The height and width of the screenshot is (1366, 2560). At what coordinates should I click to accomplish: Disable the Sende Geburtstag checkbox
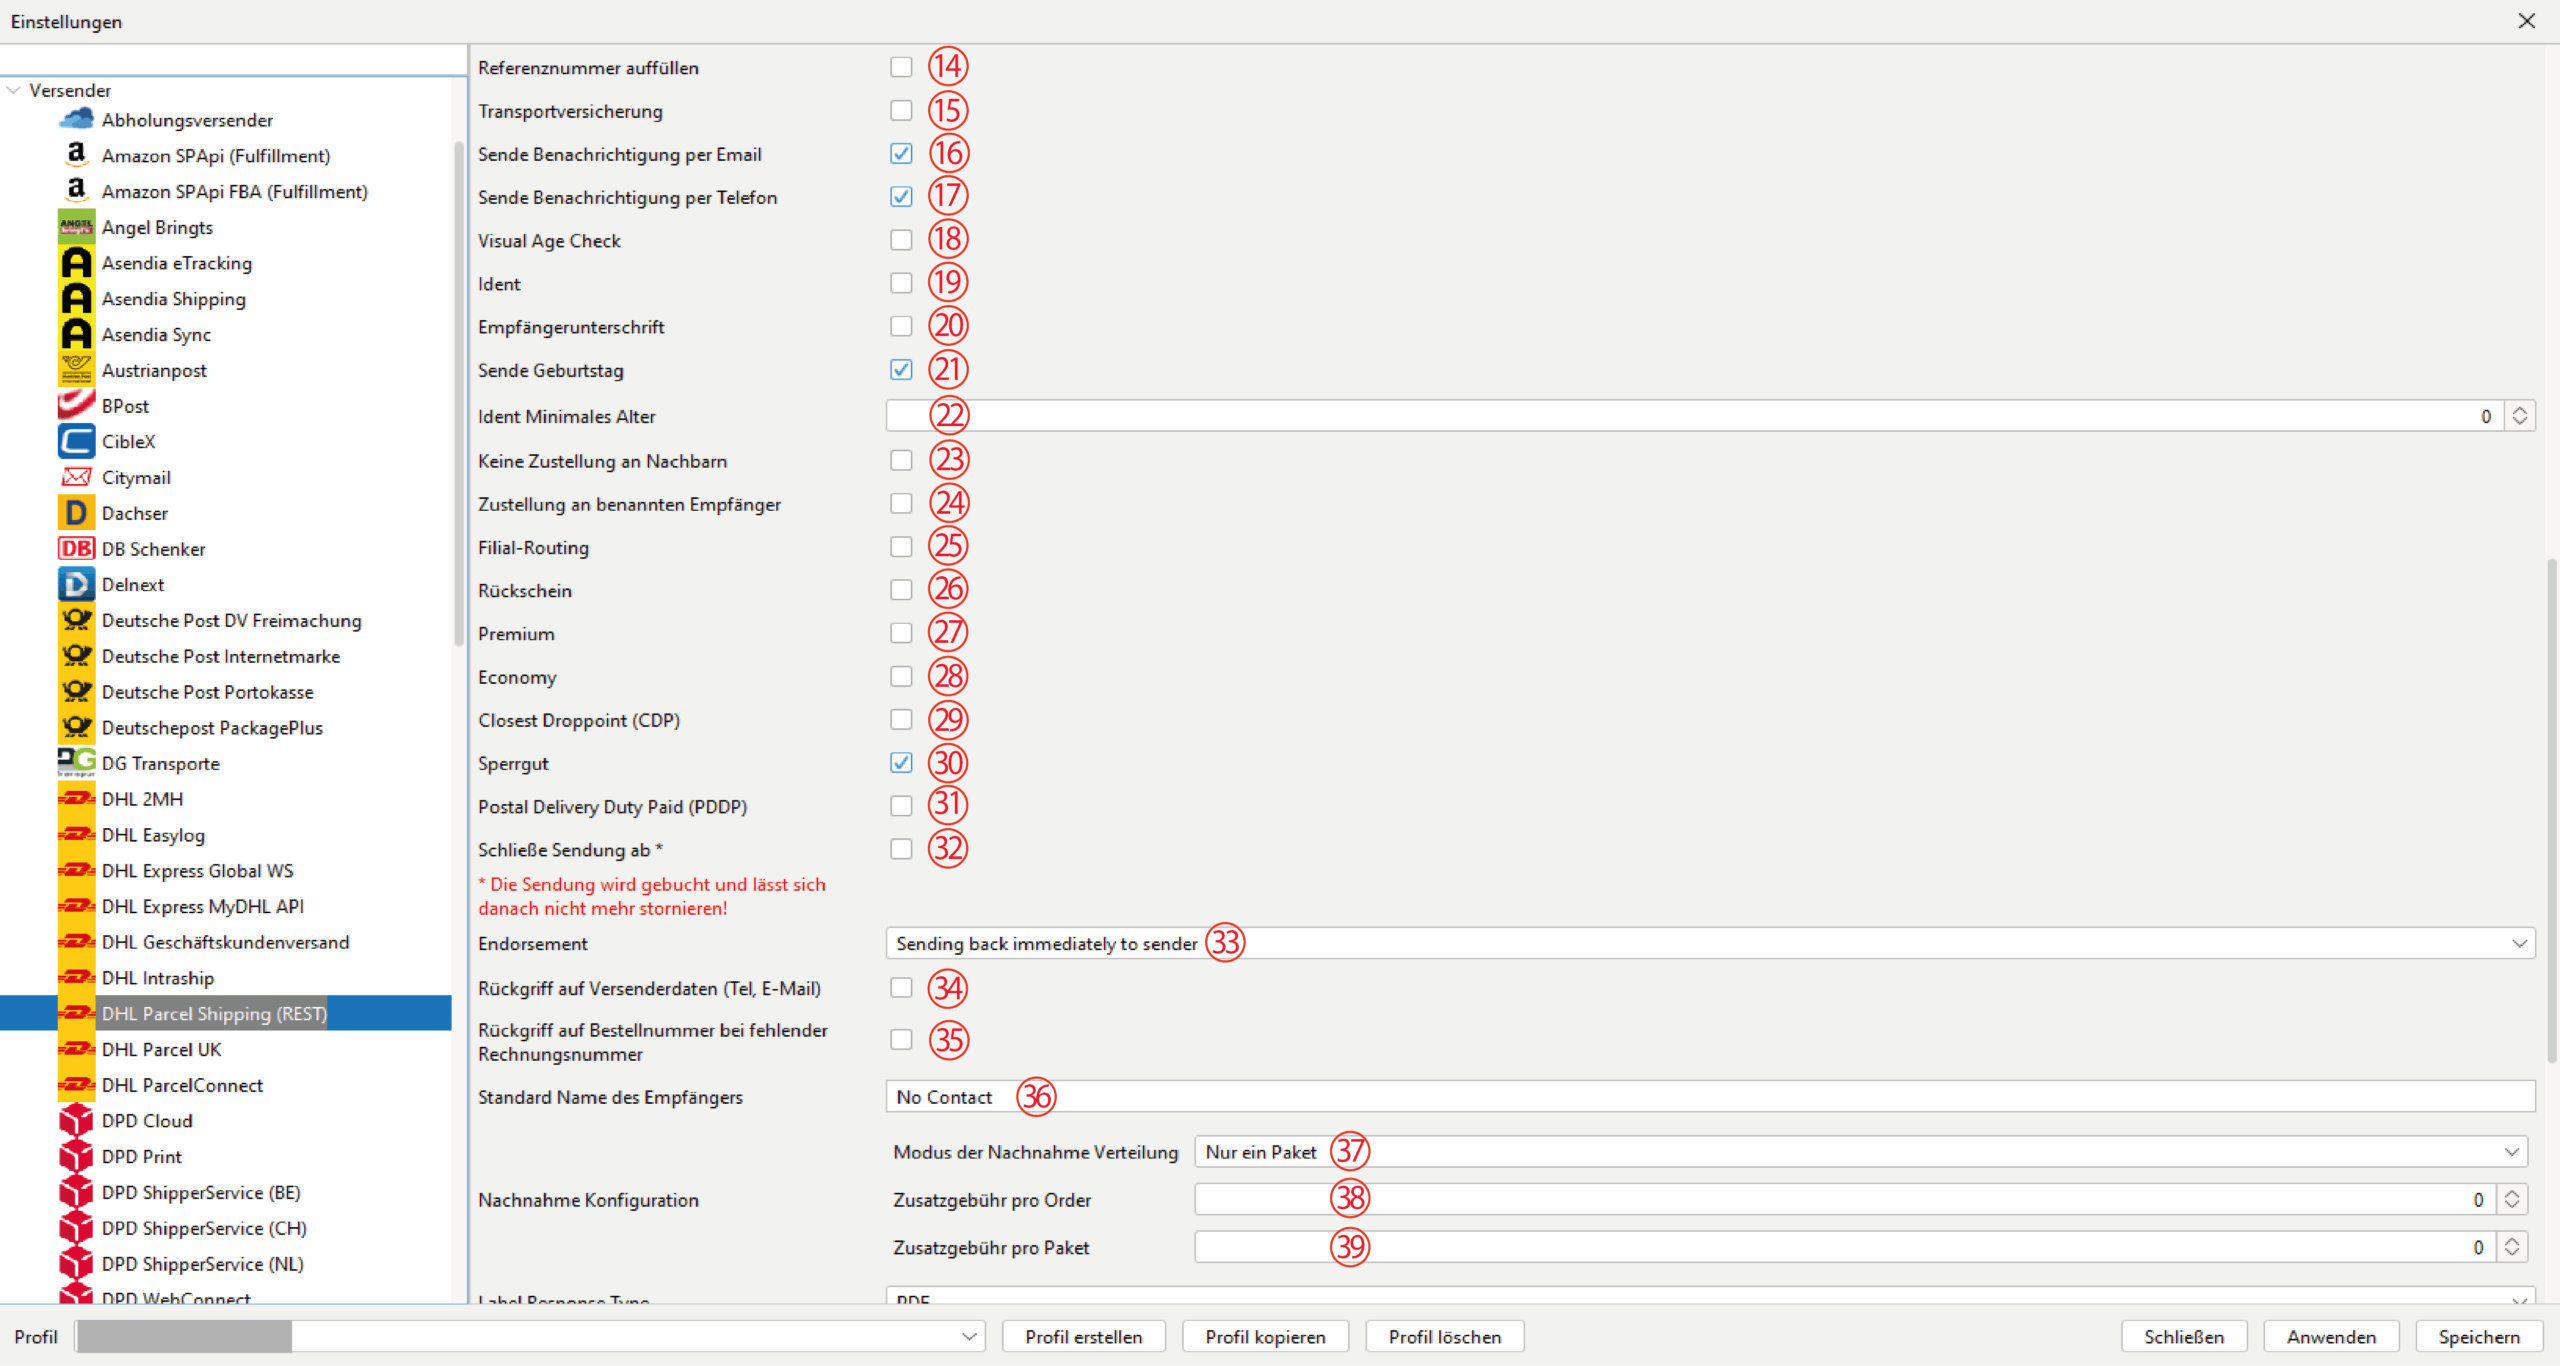tap(901, 369)
